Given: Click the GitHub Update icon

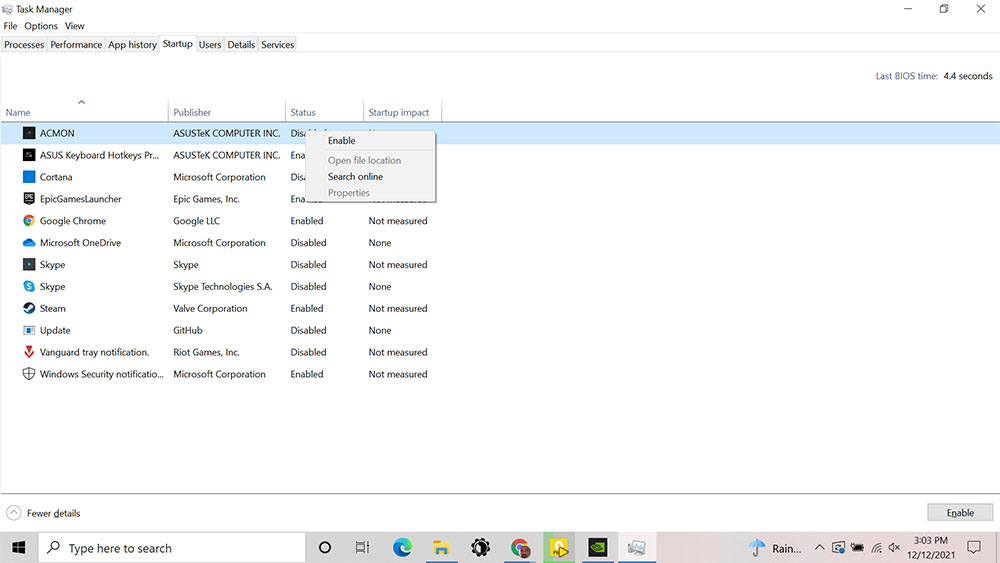Looking at the screenshot, I should [x=29, y=330].
